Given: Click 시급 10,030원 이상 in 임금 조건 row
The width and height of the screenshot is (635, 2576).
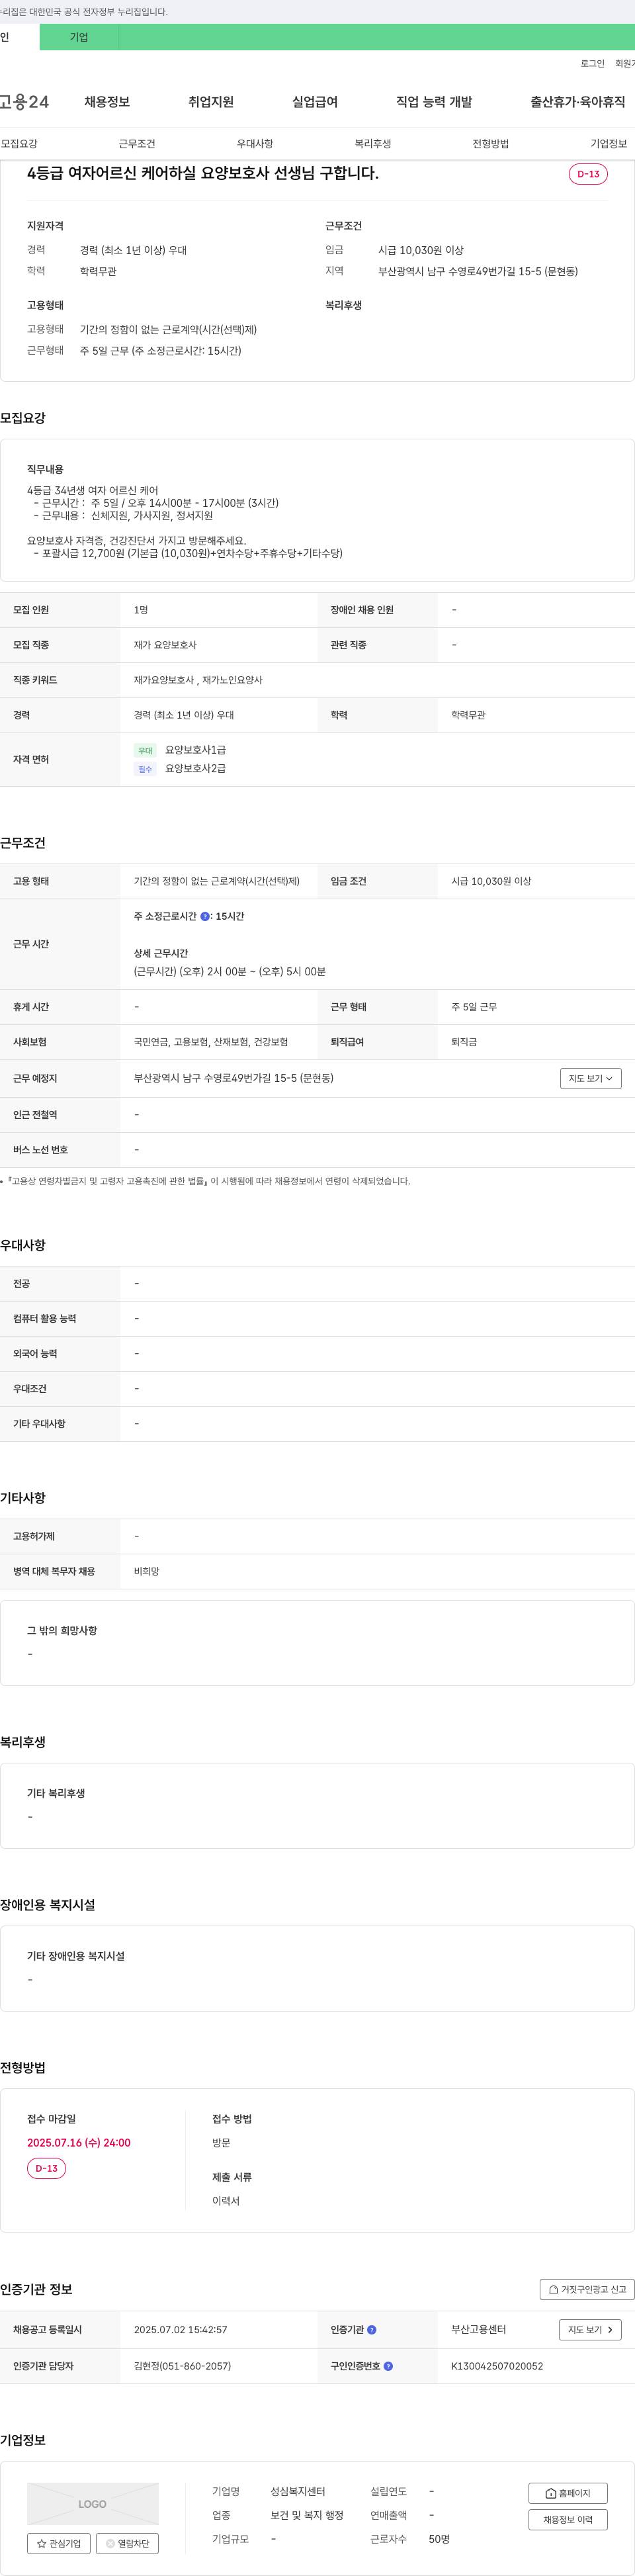Looking at the screenshot, I should [x=491, y=881].
